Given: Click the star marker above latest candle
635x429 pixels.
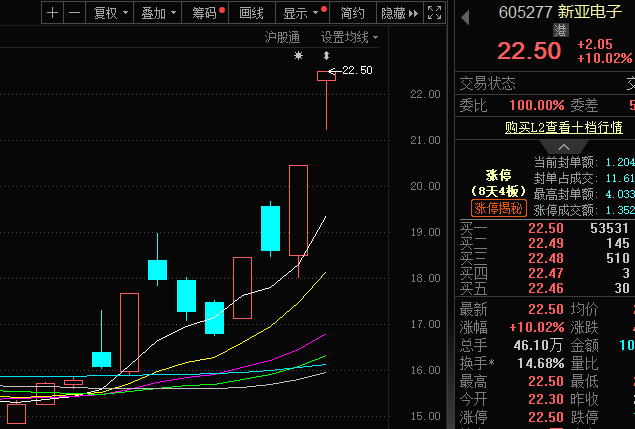Looking at the screenshot, I should click(x=297, y=56).
